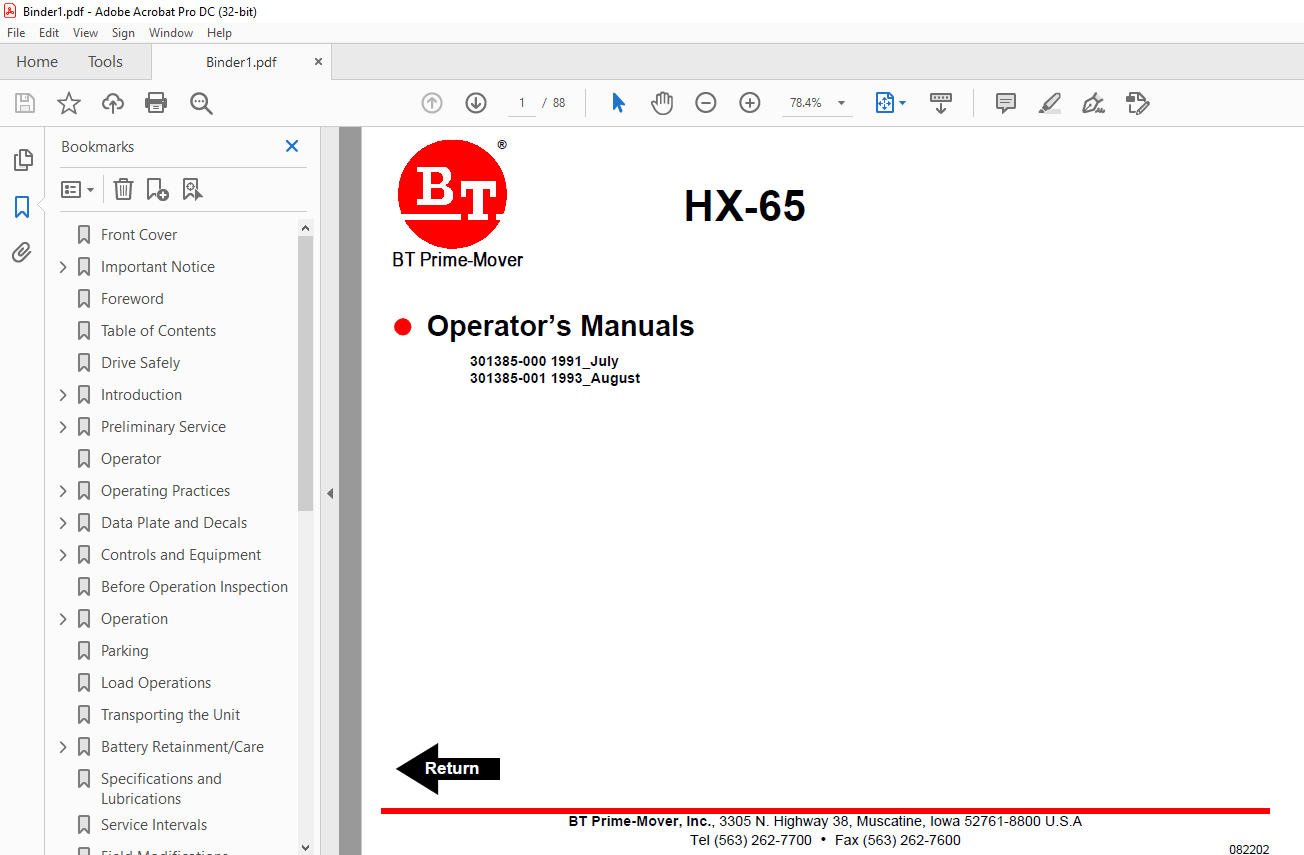Open page thumbnails panel icon

(x=22, y=160)
